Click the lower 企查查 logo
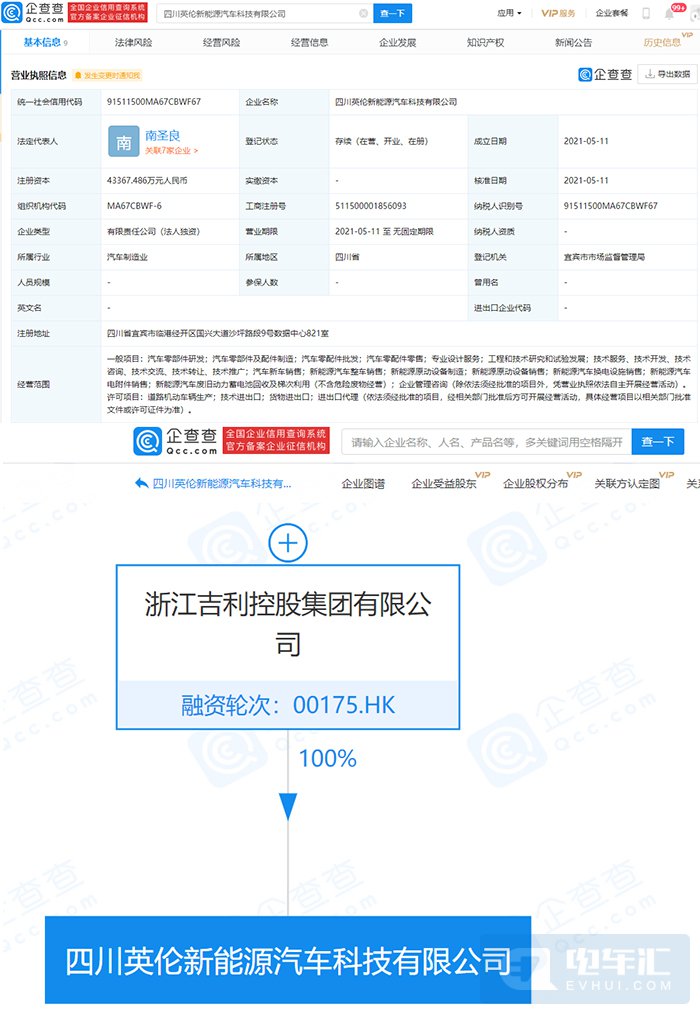The image size is (700, 1014). (175, 441)
